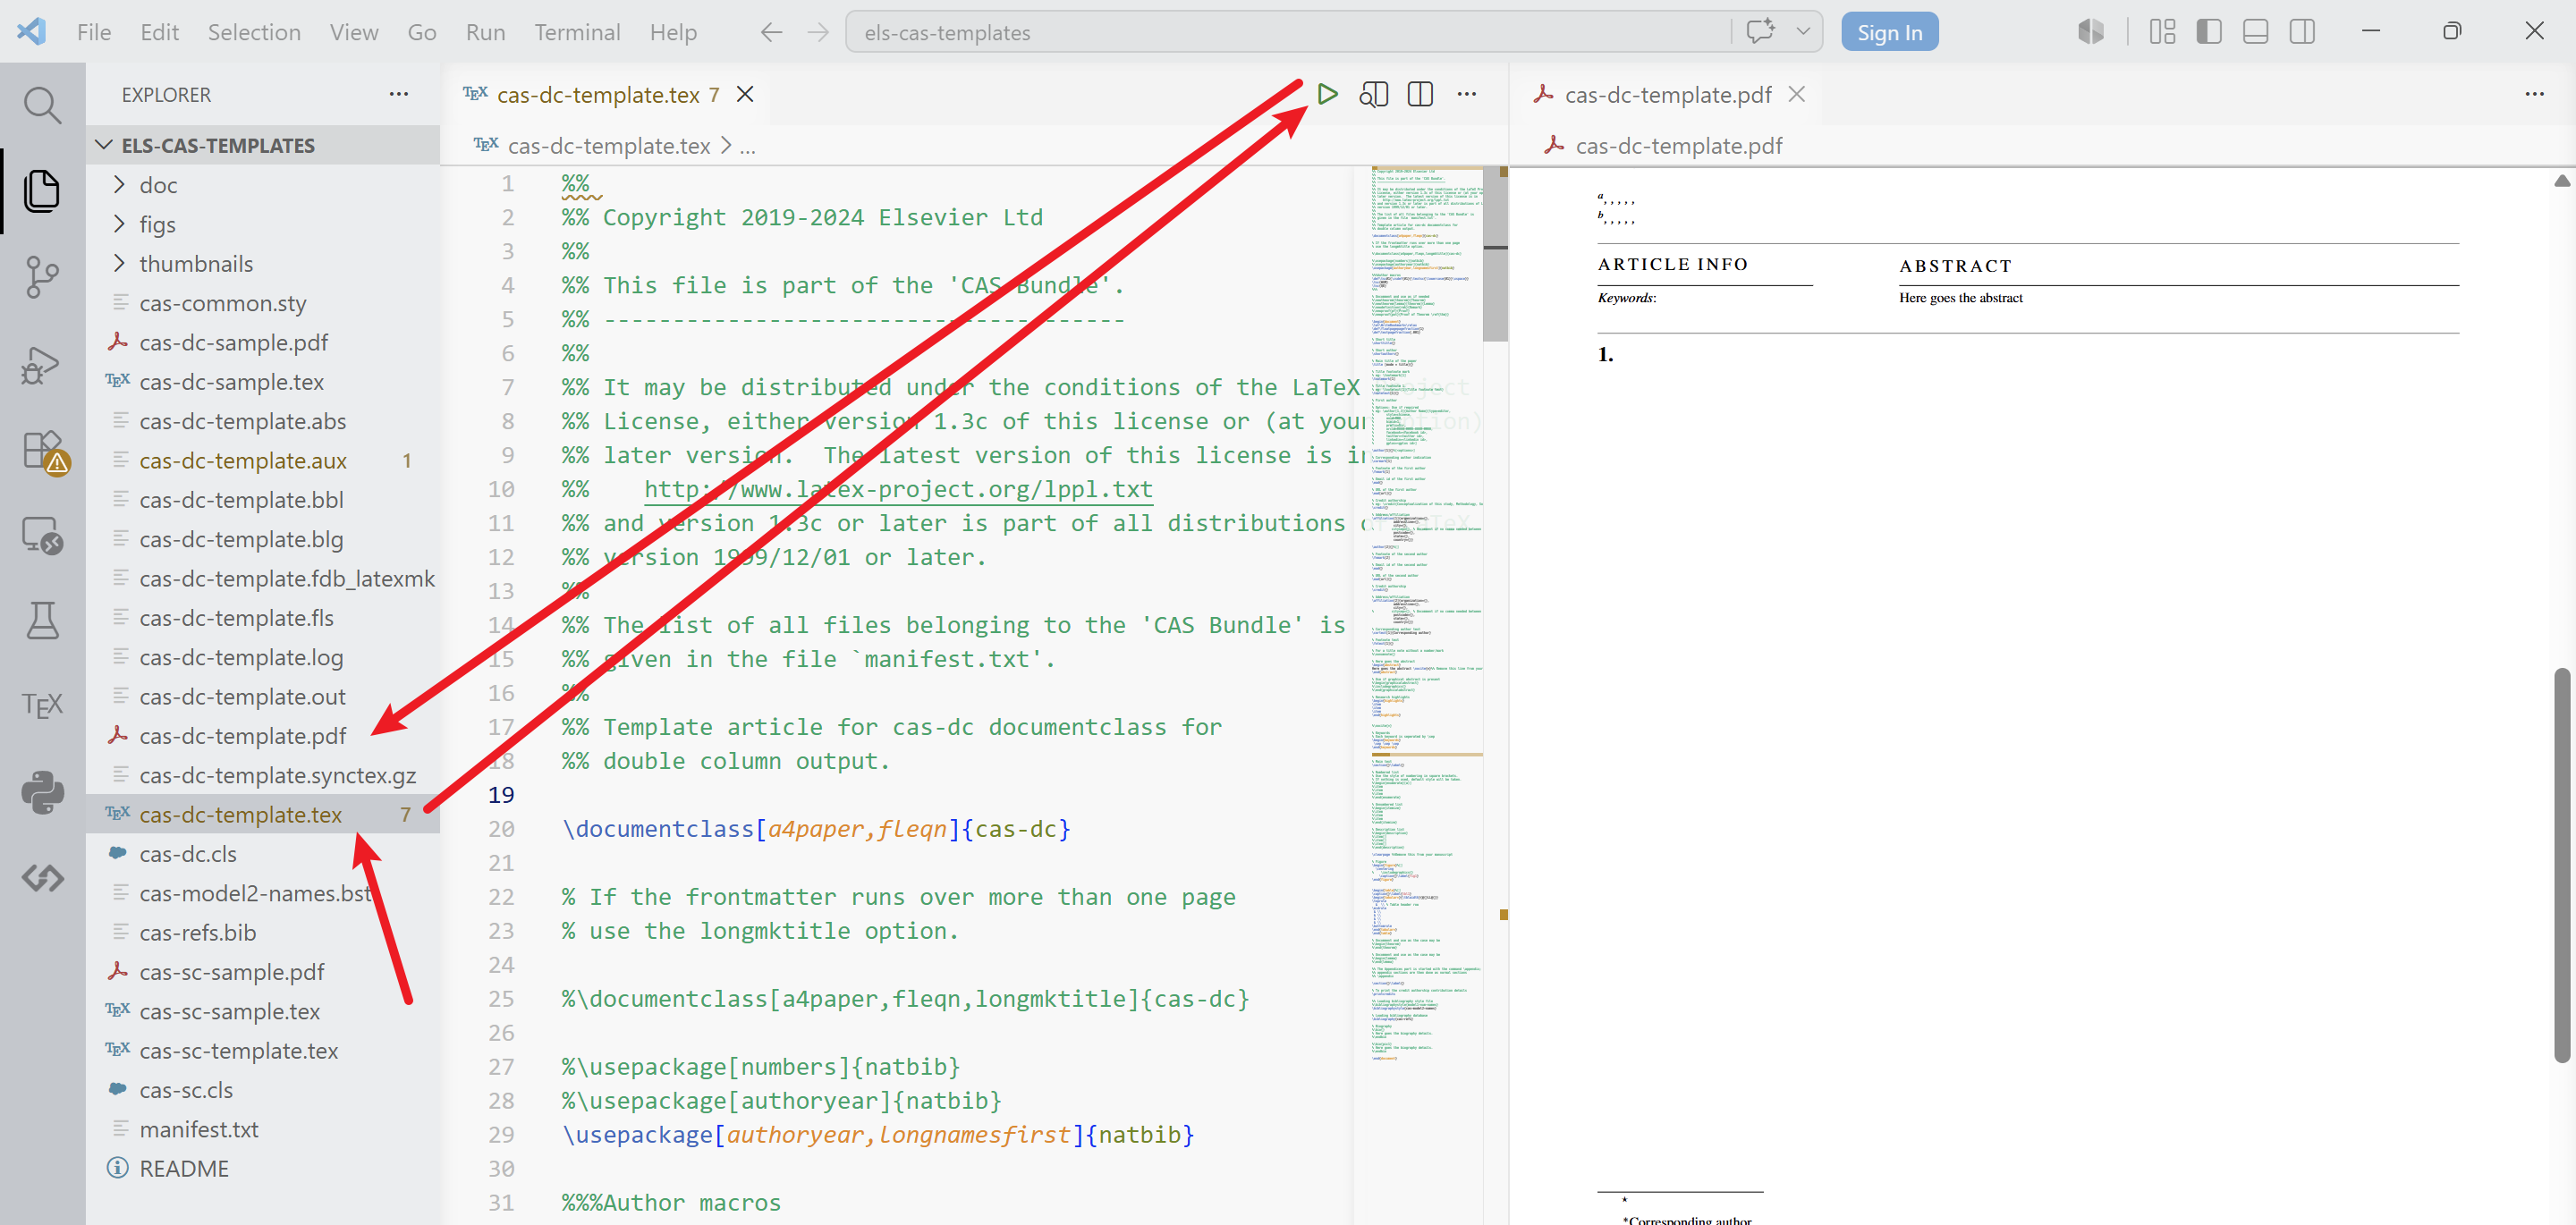
Task: Select cas-dc-template.tex in the explorer
Action: pyautogui.click(x=263, y=815)
